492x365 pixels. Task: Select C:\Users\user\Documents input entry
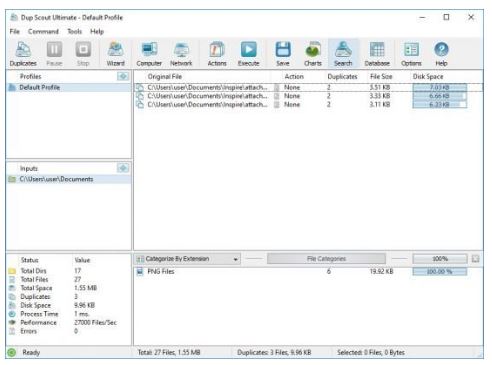(x=69, y=179)
